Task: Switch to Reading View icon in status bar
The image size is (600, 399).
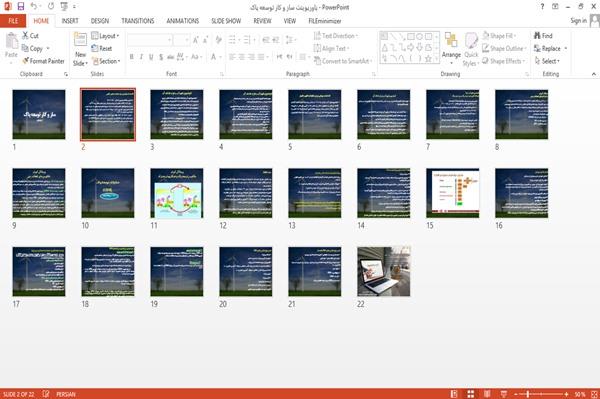Action: tap(487, 394)
